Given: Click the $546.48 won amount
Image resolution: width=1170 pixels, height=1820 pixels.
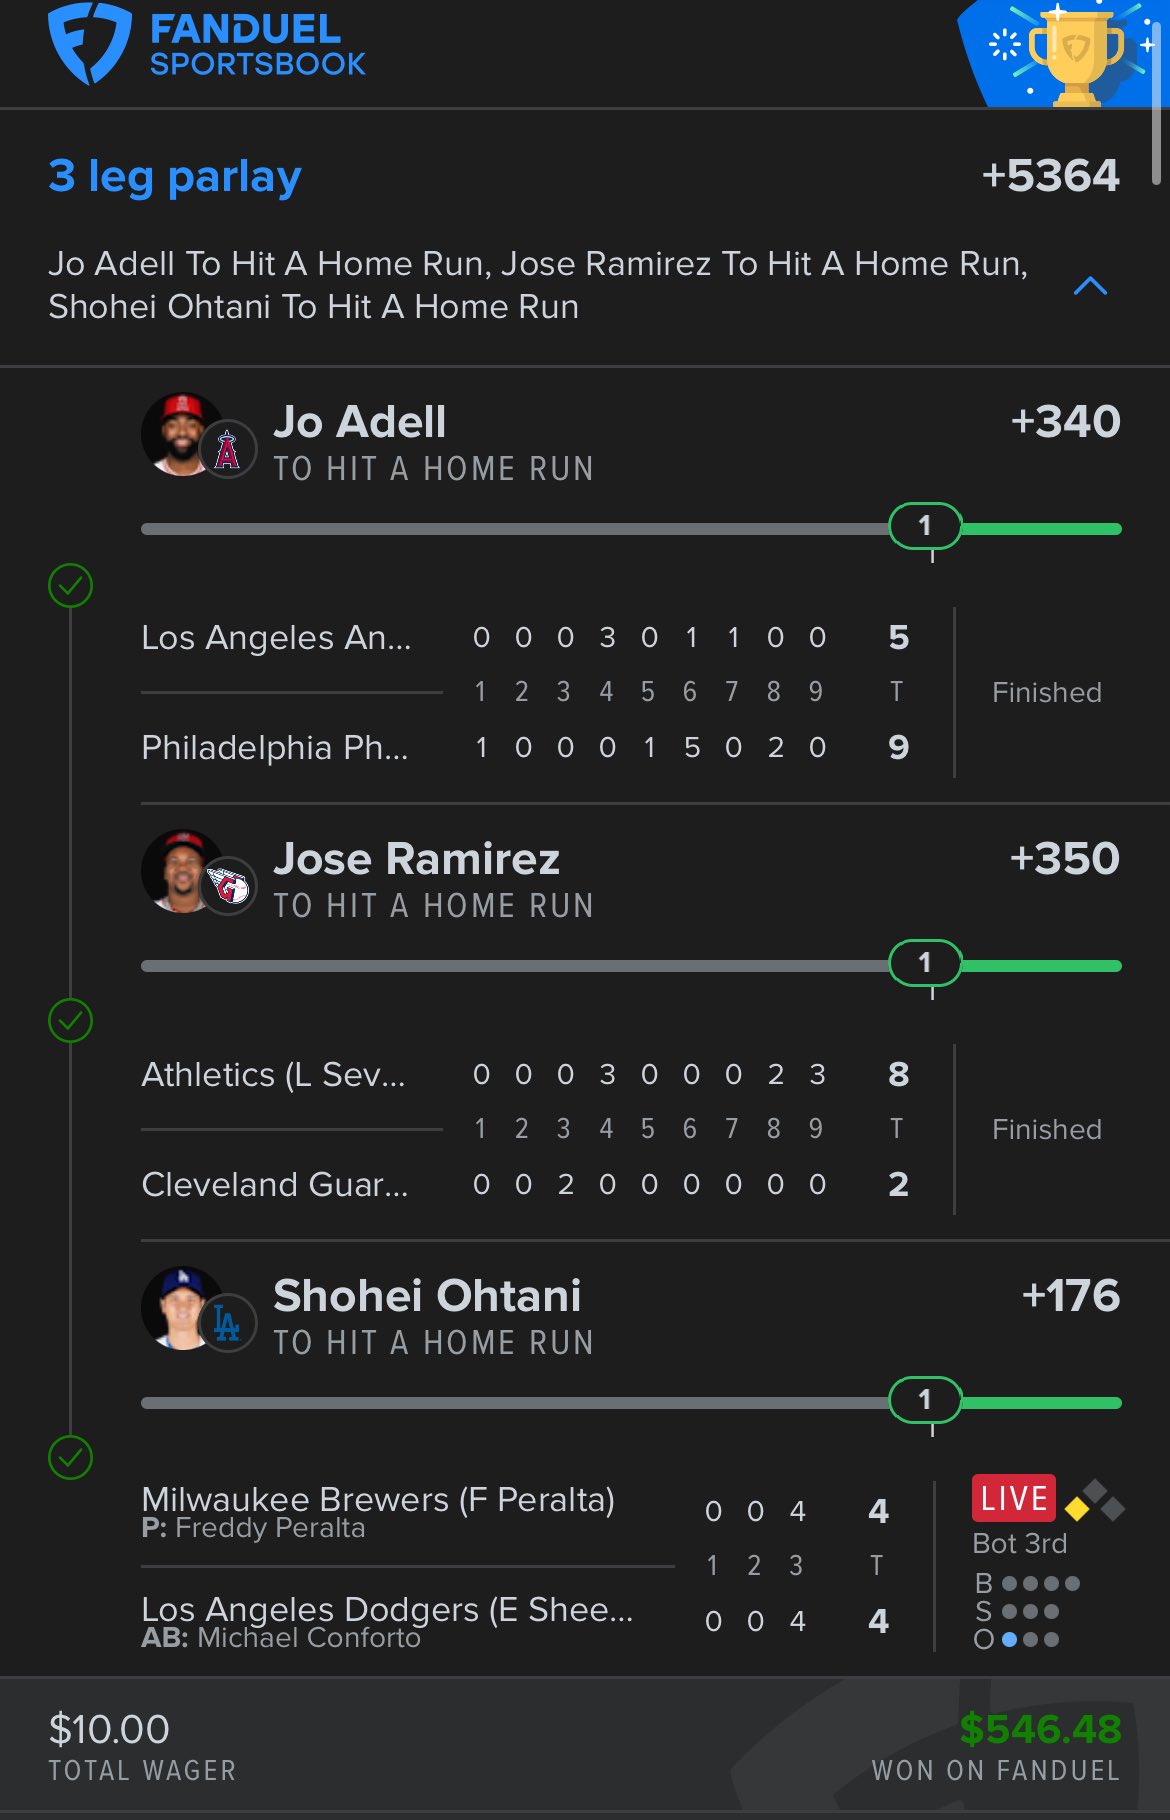Looking at the screenshot, I should click(1040, 1729).
